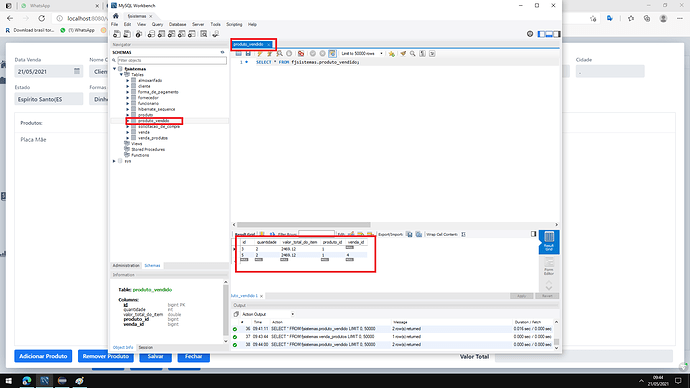690x388 pixels.
Task: Expand the venda table node
Action: pyautogui.click(x=128, y=132)
